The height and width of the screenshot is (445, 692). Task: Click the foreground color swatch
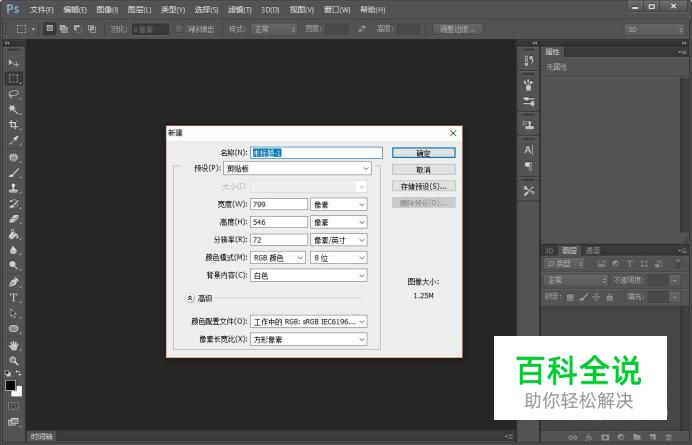10,385
